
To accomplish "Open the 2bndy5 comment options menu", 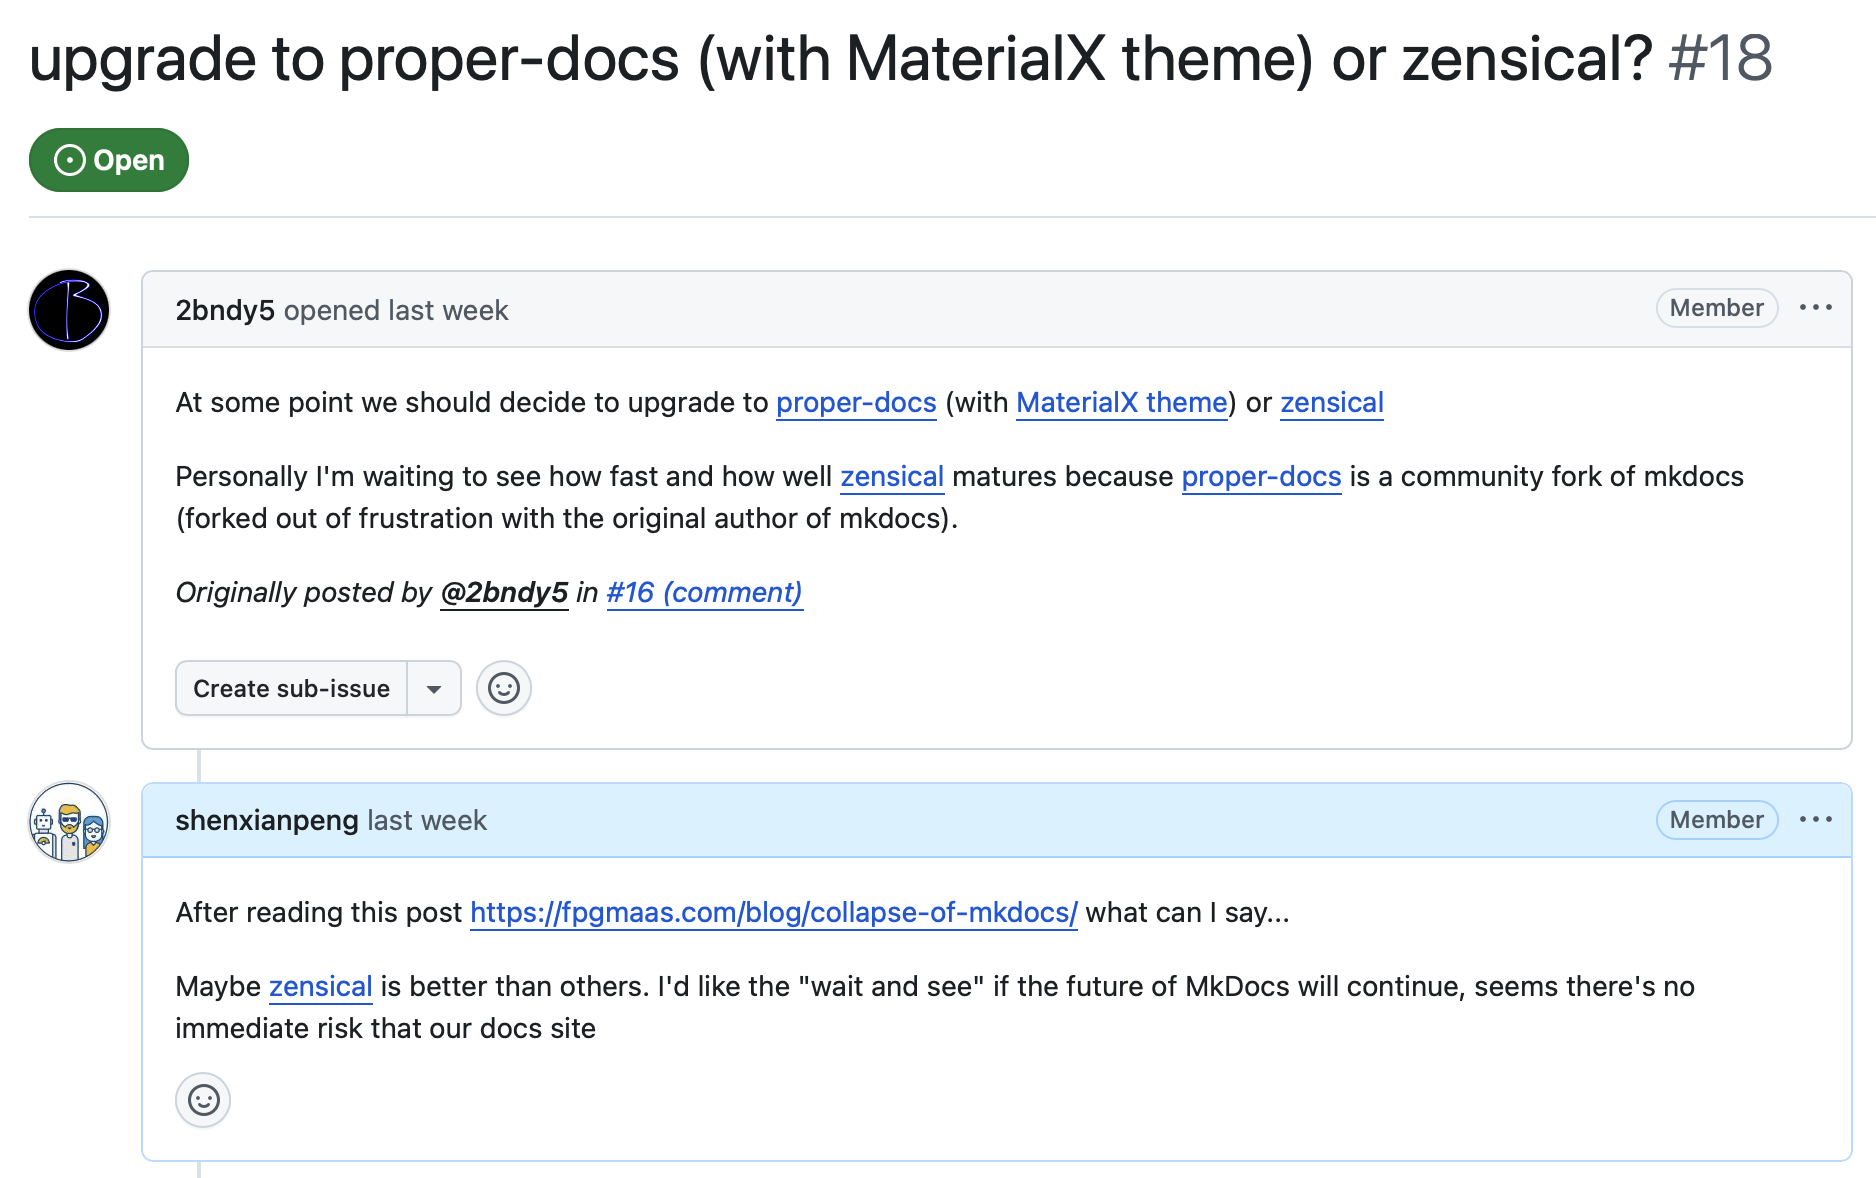I will 1815,308.
